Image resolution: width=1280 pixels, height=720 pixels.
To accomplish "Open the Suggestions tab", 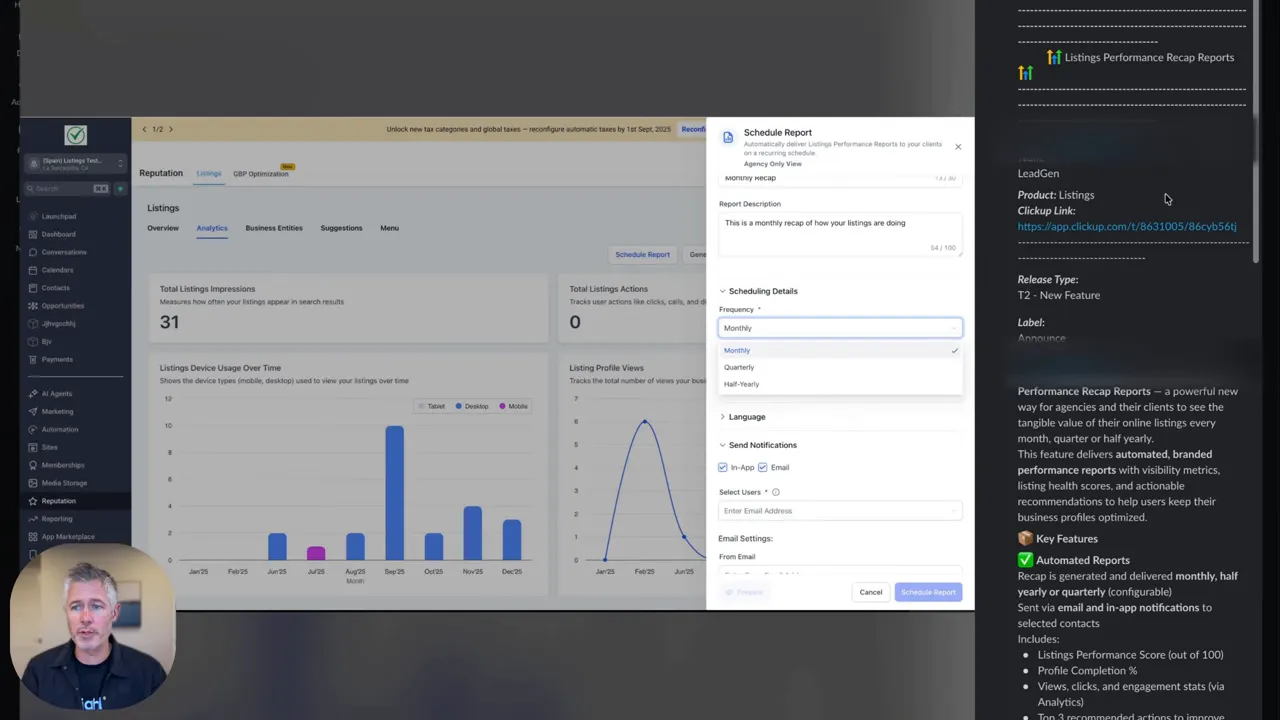I will [x=341, y=228].
